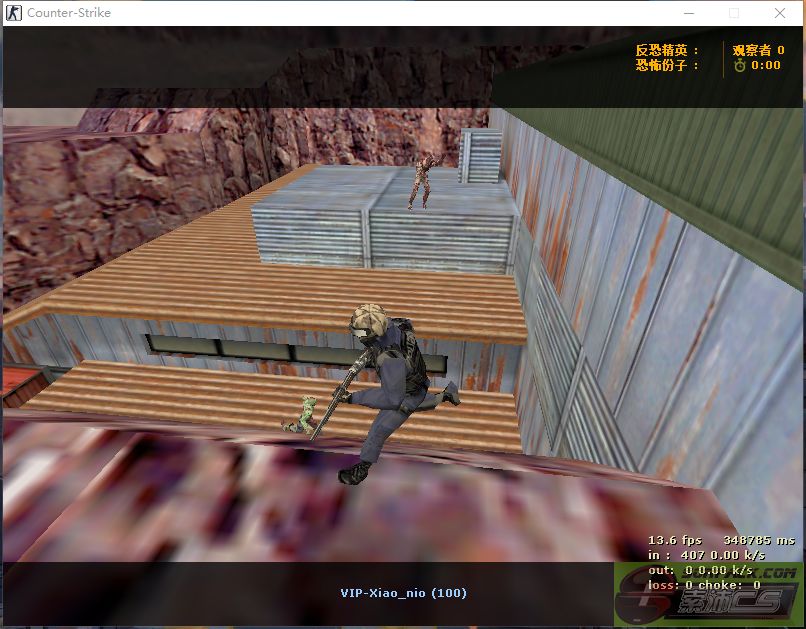The height and width of the screenshot is (629, 806).
Task: Click the 观察者 0 spectator count
Action: pyautogui.click(x=758, y=50)
